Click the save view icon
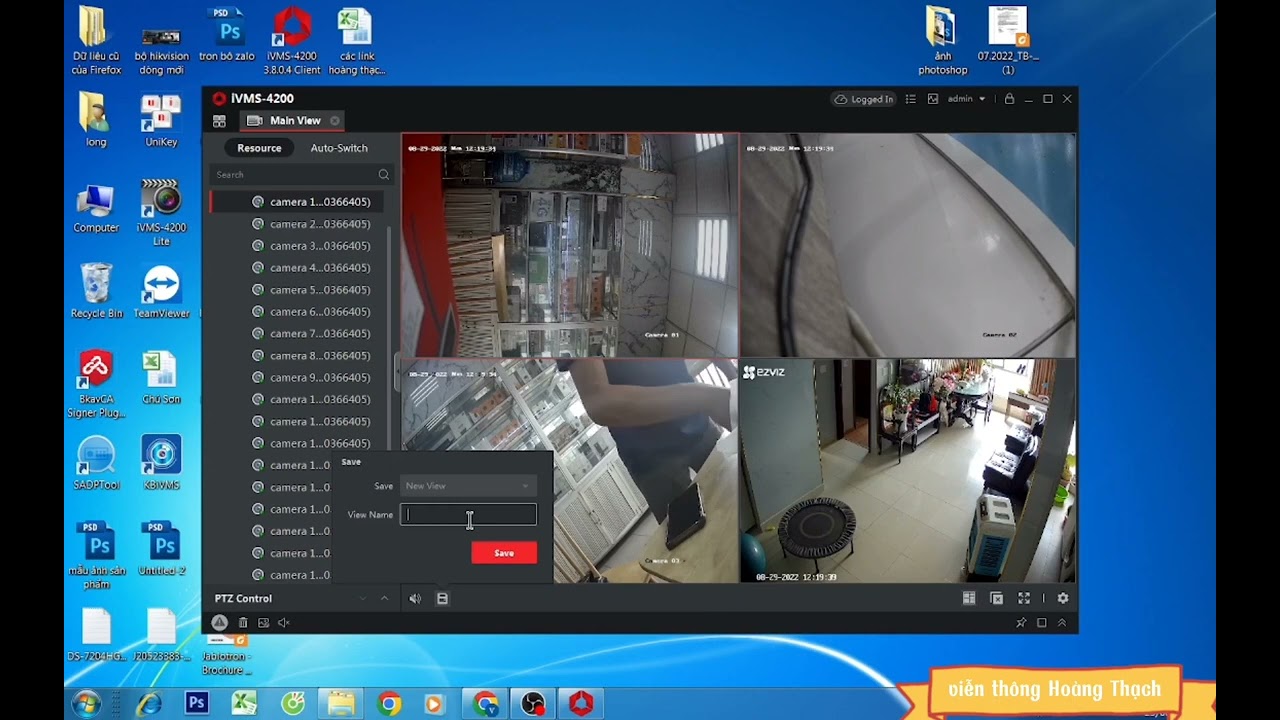The height and width of the screenshot is (720, 1280). pyautogui.click(x=442, y=599)
